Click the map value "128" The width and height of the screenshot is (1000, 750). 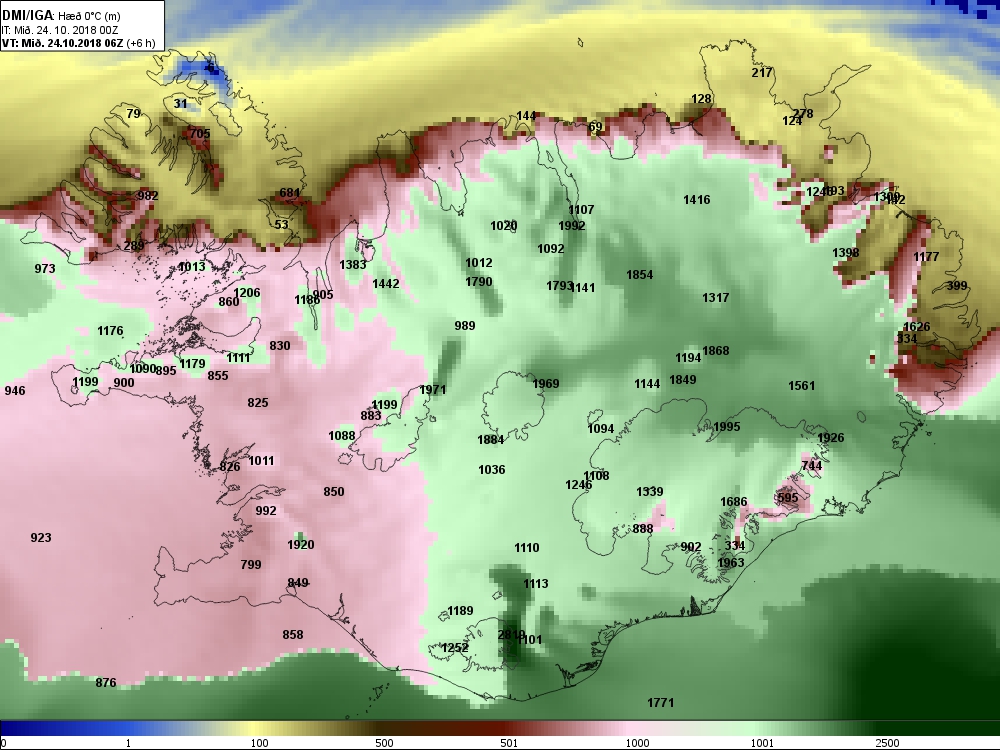tap(701, 99)
